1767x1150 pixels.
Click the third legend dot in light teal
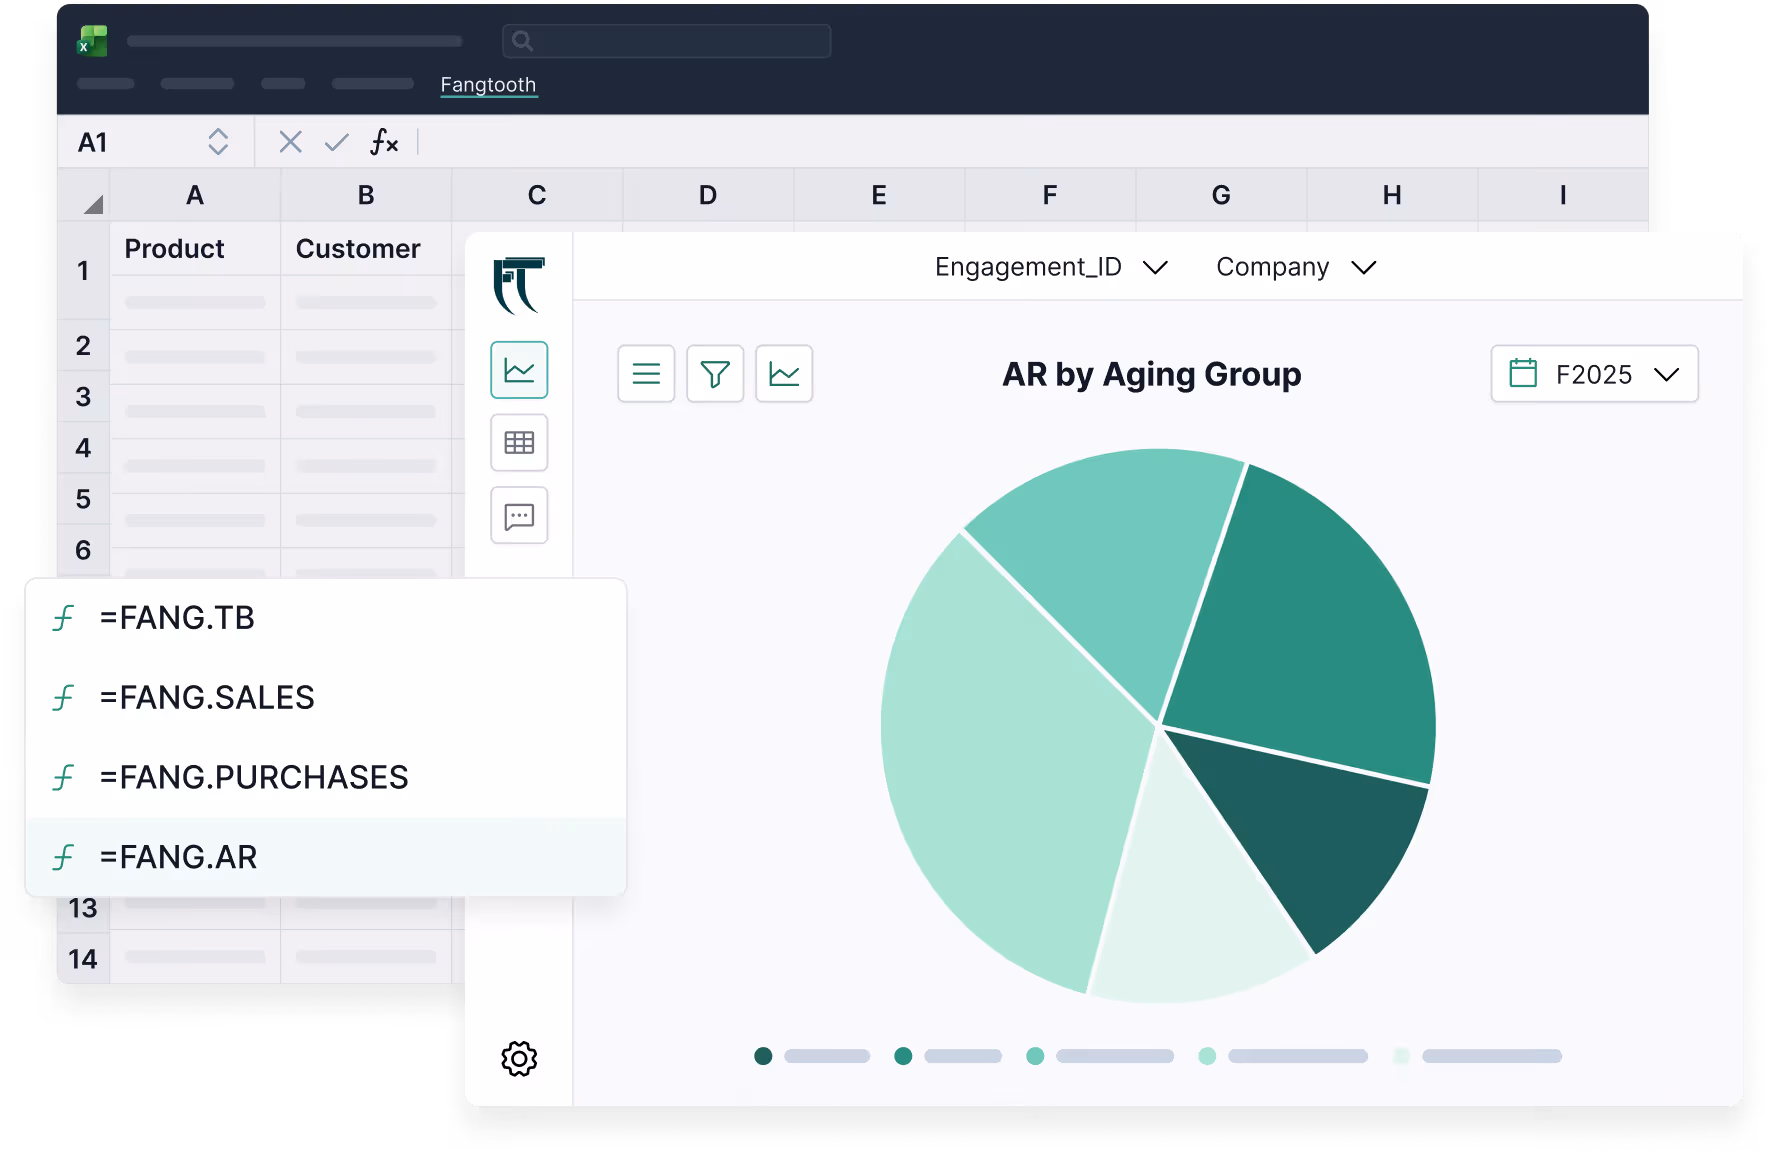click(1035, 1056)
